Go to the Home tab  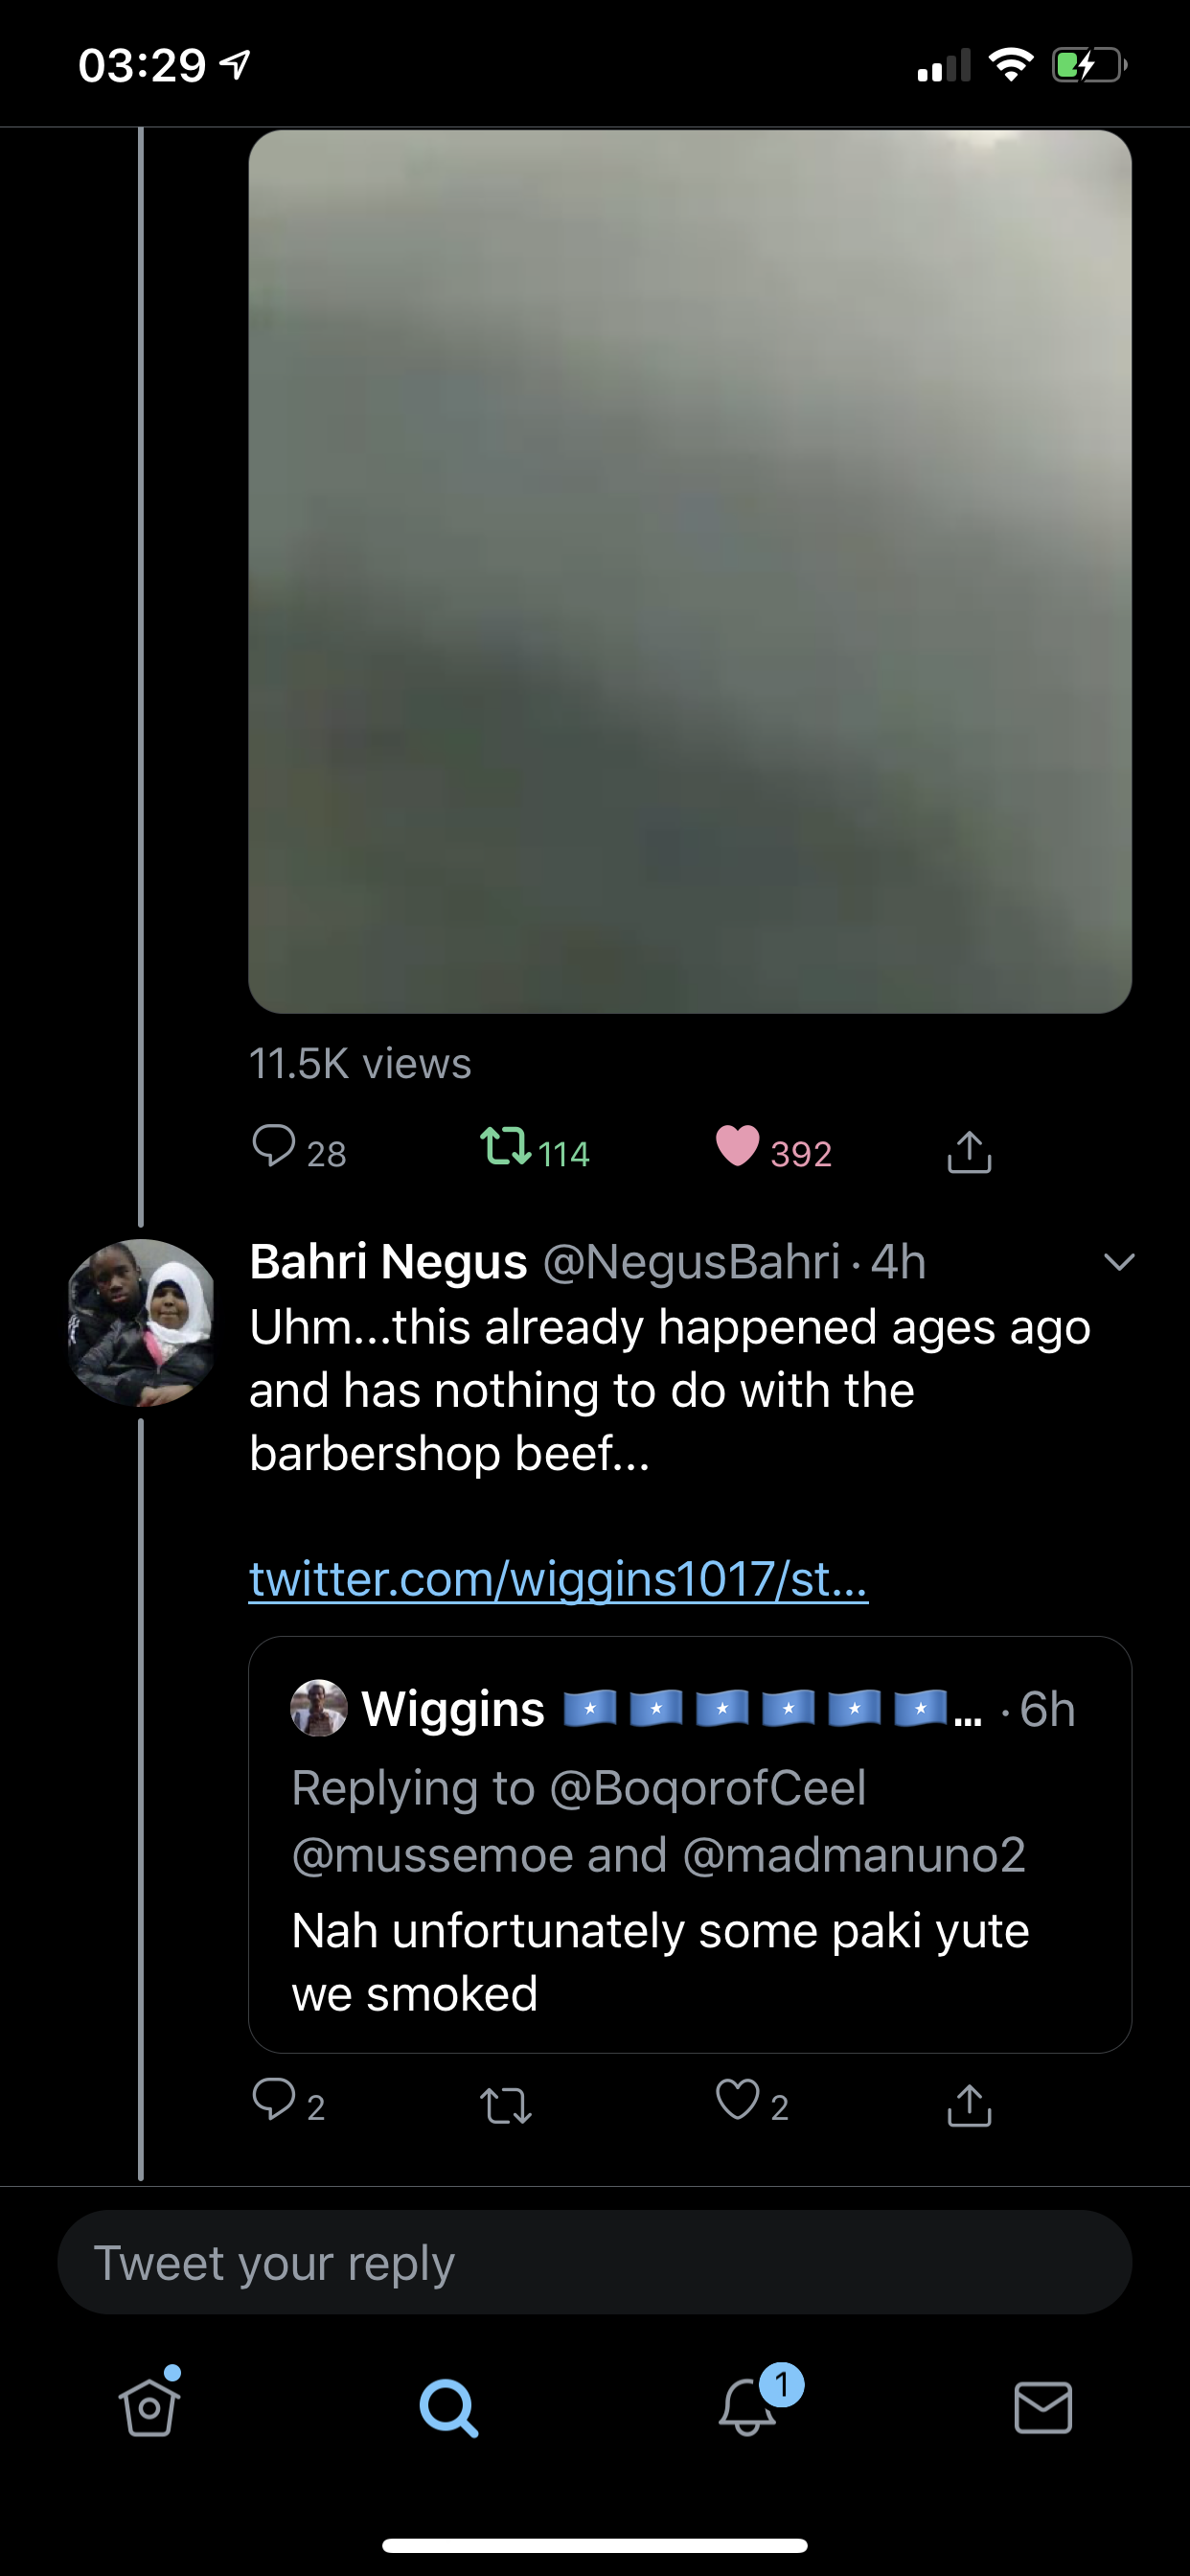(149, 2406)
